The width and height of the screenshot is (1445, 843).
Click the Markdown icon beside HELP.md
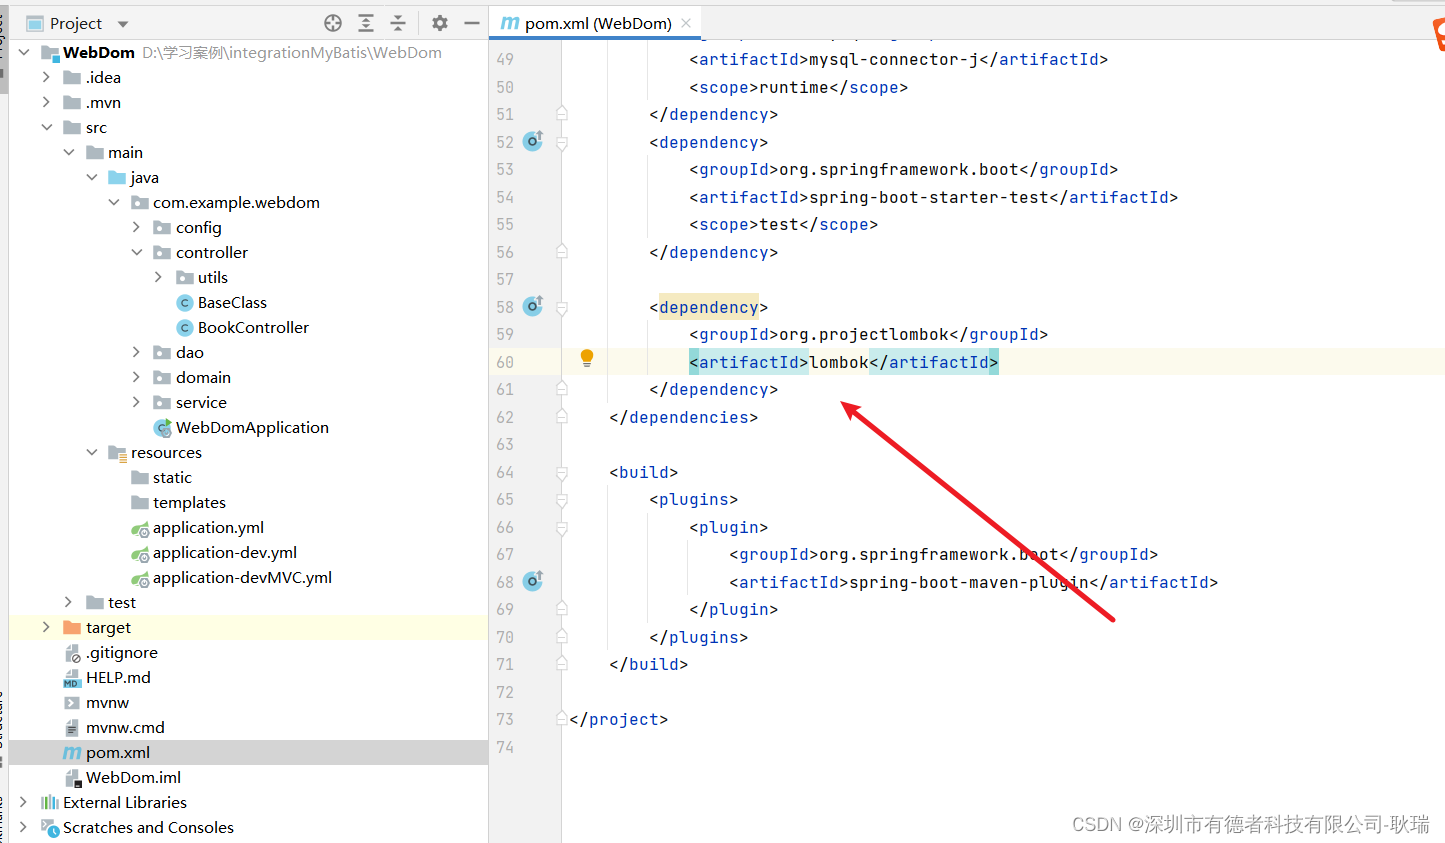[72, 678]
